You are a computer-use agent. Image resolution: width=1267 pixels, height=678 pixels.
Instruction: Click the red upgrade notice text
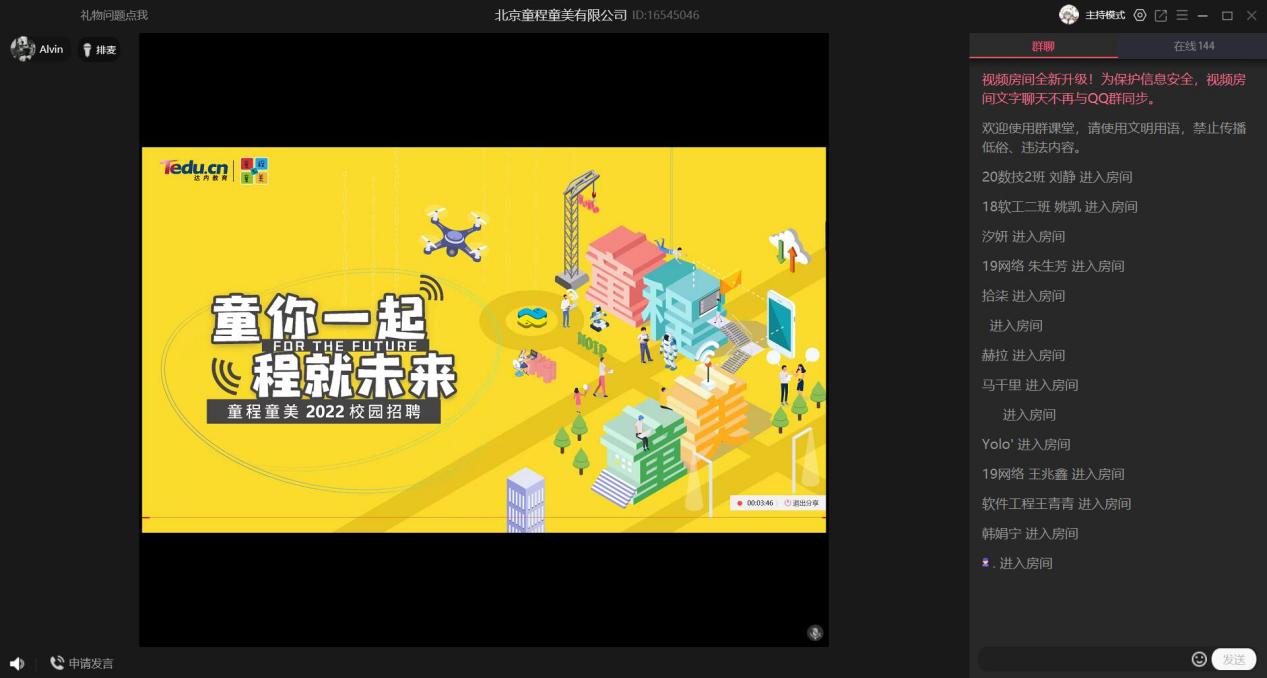point(1114,89)
